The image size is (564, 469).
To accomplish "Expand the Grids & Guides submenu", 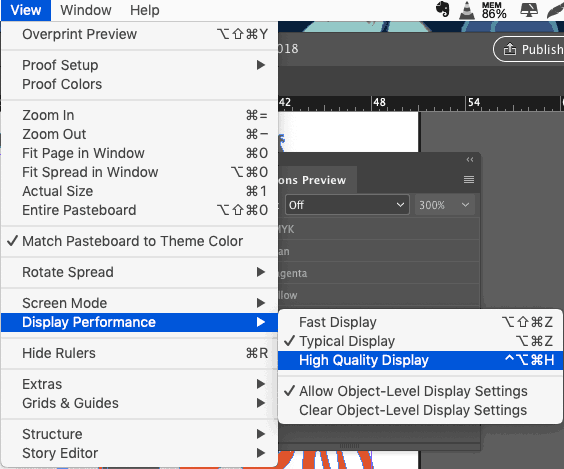I will (x=139, y=403).
